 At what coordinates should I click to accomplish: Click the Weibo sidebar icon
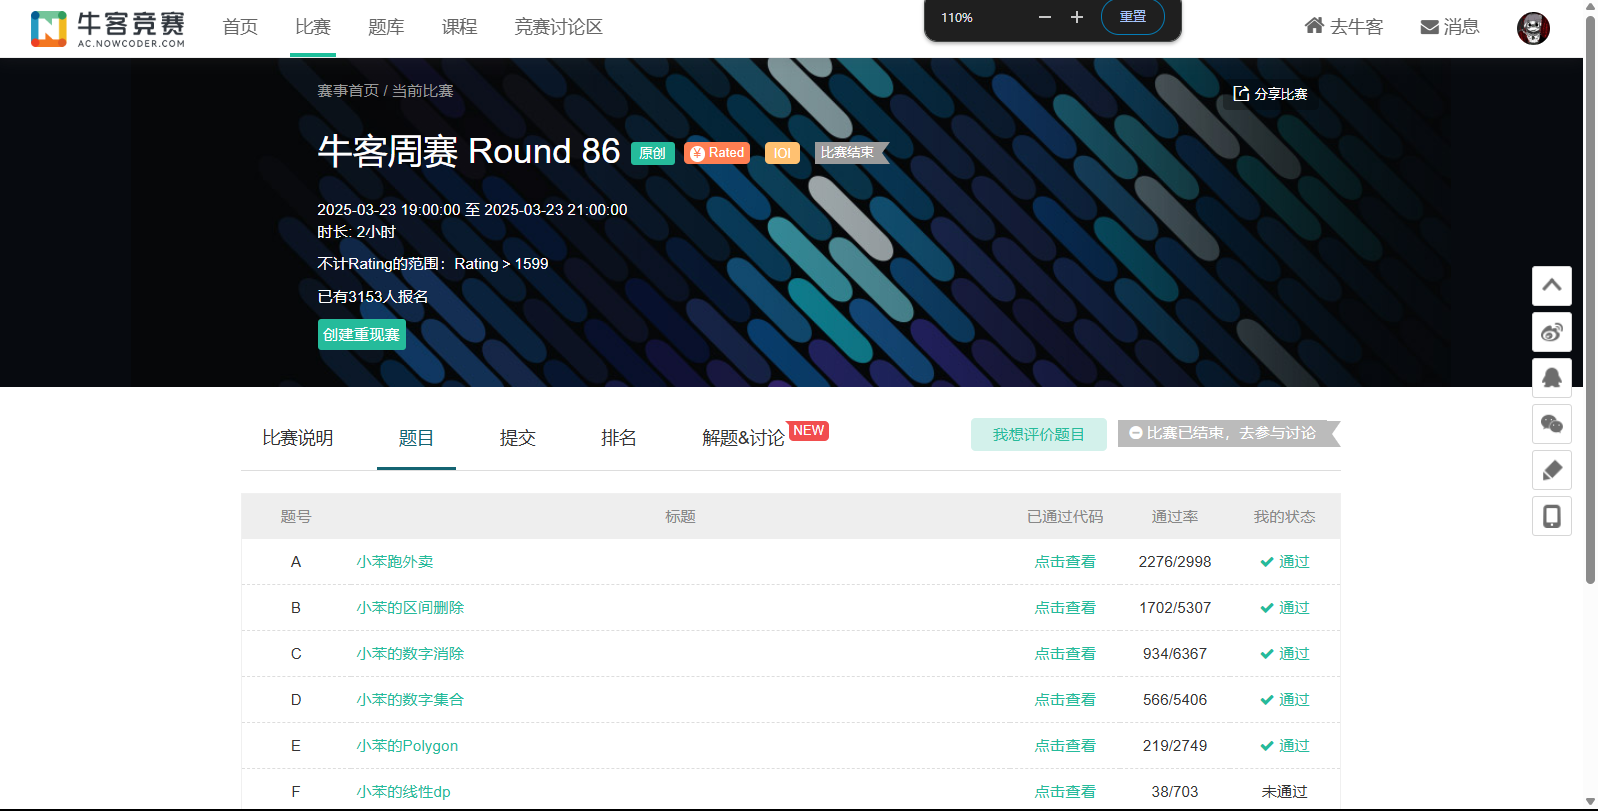tap(1552, 332)
